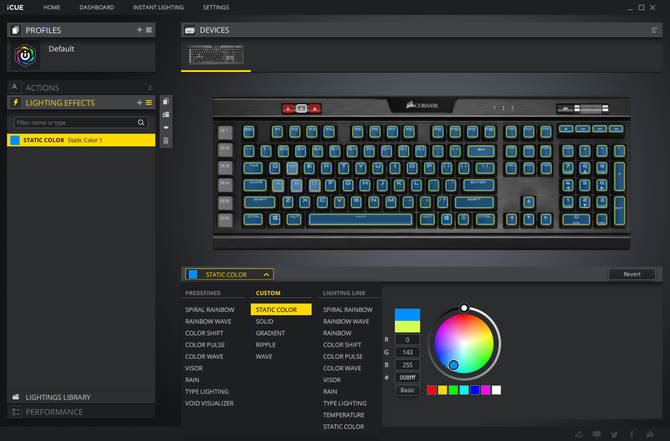Expand the Performance section

point(81,412)
